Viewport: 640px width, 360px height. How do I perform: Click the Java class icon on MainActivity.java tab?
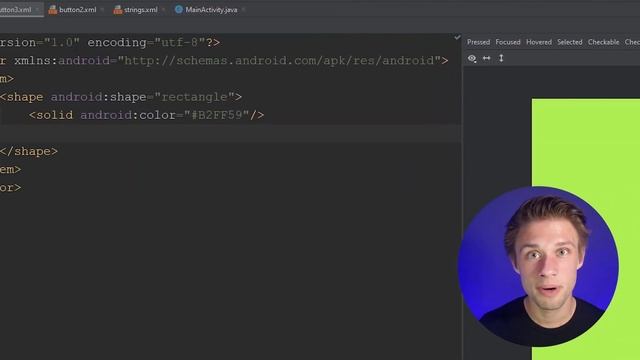coord(178,9)
